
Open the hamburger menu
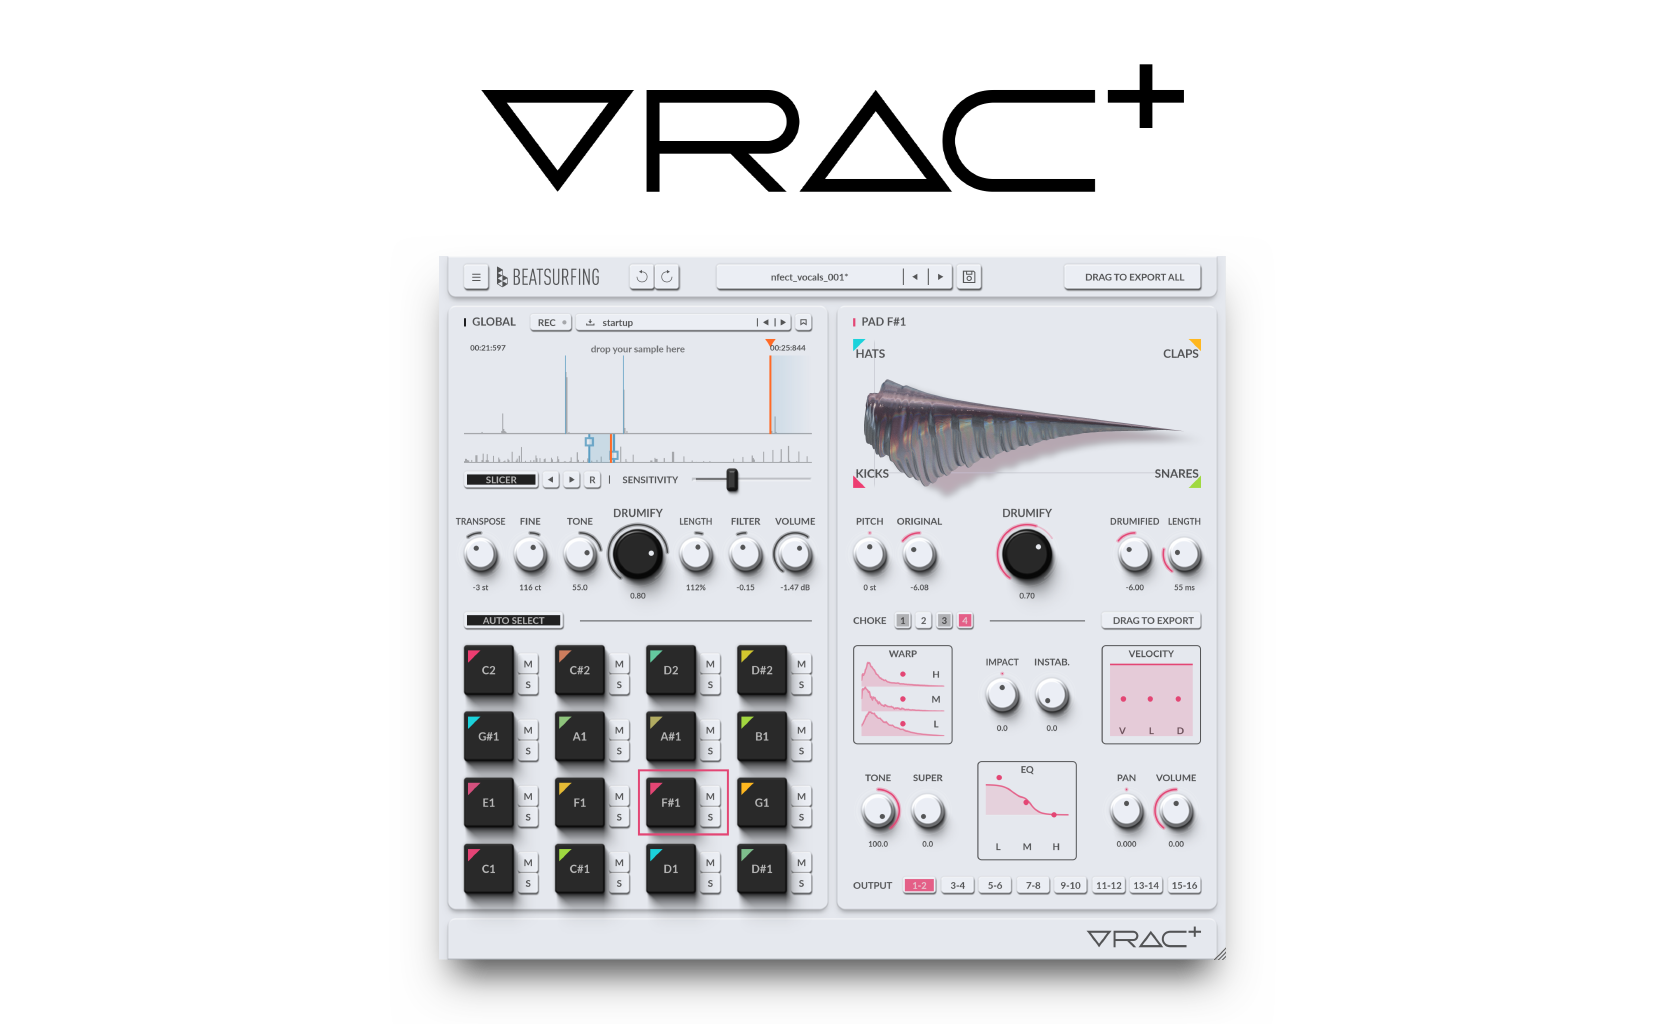[476, 277]
